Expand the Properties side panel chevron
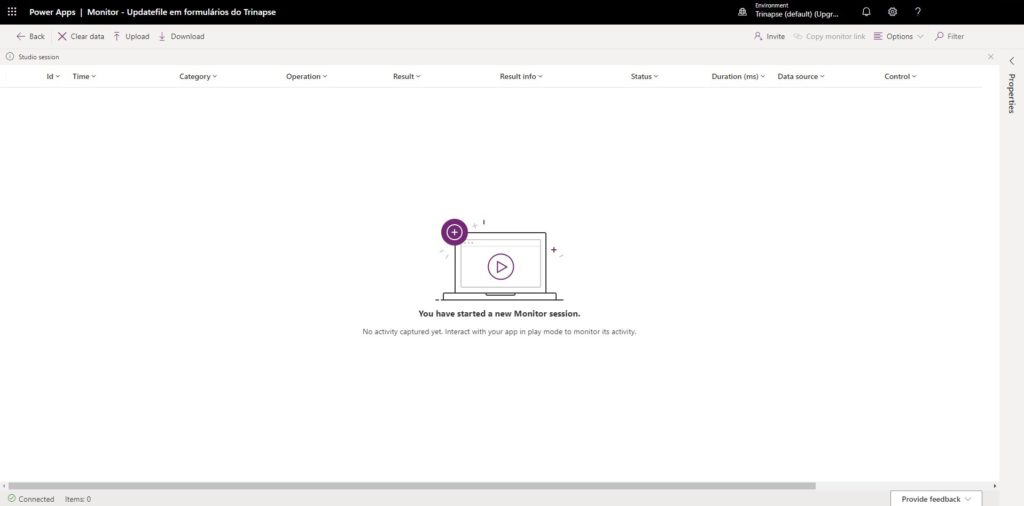The width and height of the screenshot is (1024, 506). coord(1012,61)
